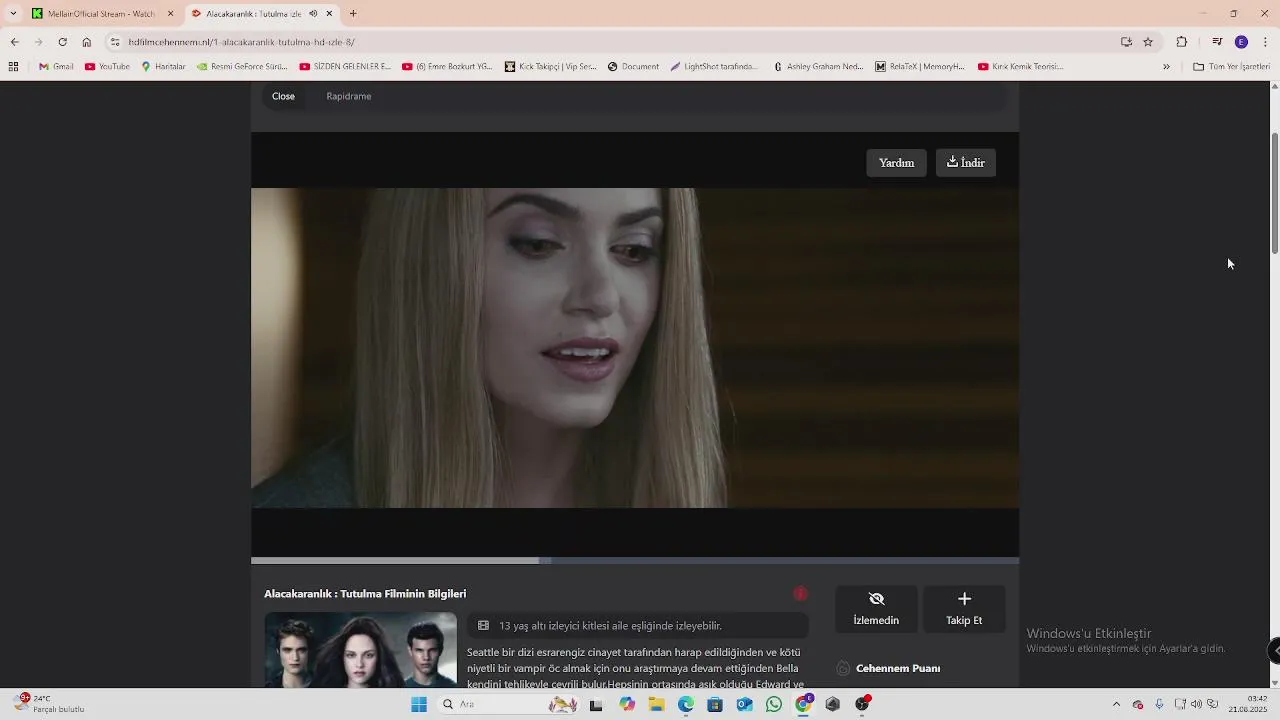The width and height of the screenshot is (1280, 720).
Task: Open the install app icon
Action: pos(1126,42)
